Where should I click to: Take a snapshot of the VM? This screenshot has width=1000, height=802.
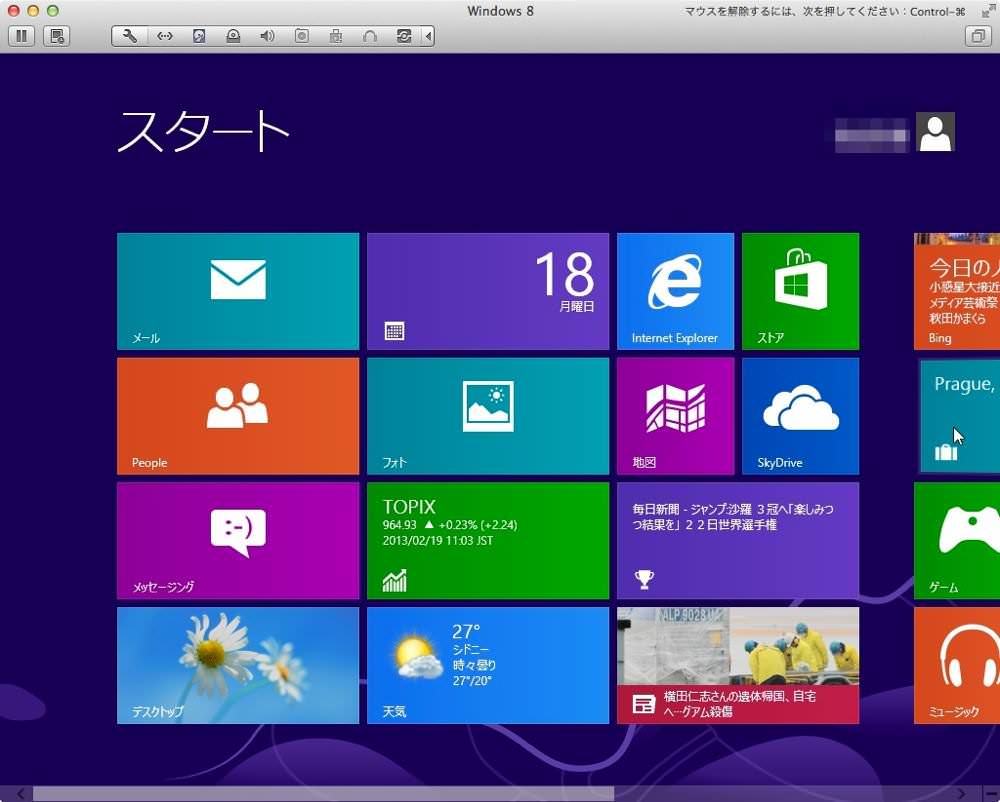click(x=57, y=36)
